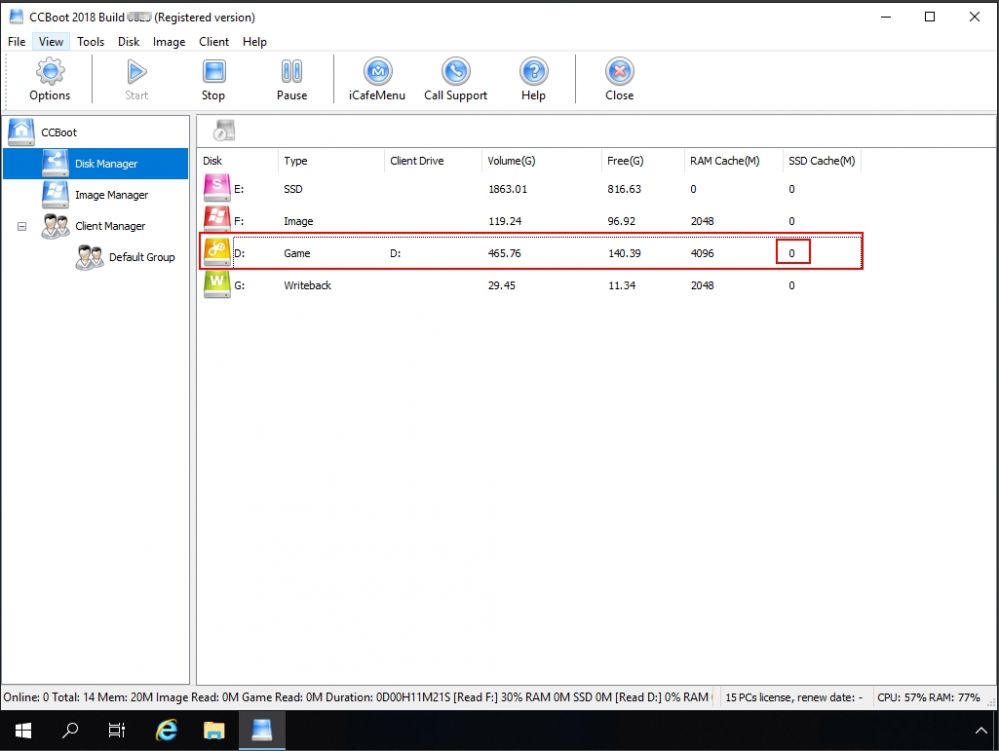
Task: Click the disk tool icon above the list
Action: 224,130
